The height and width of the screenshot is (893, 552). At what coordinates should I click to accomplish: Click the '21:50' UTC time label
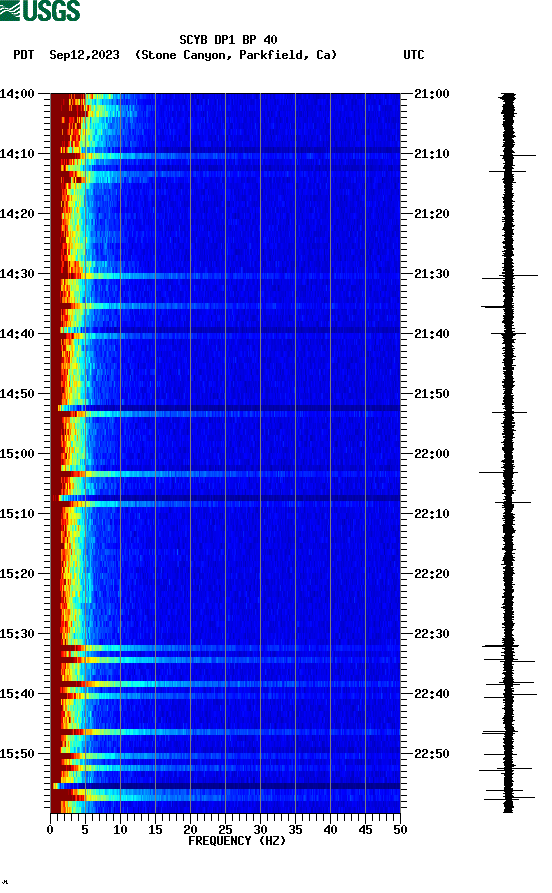tap(432, 394)
